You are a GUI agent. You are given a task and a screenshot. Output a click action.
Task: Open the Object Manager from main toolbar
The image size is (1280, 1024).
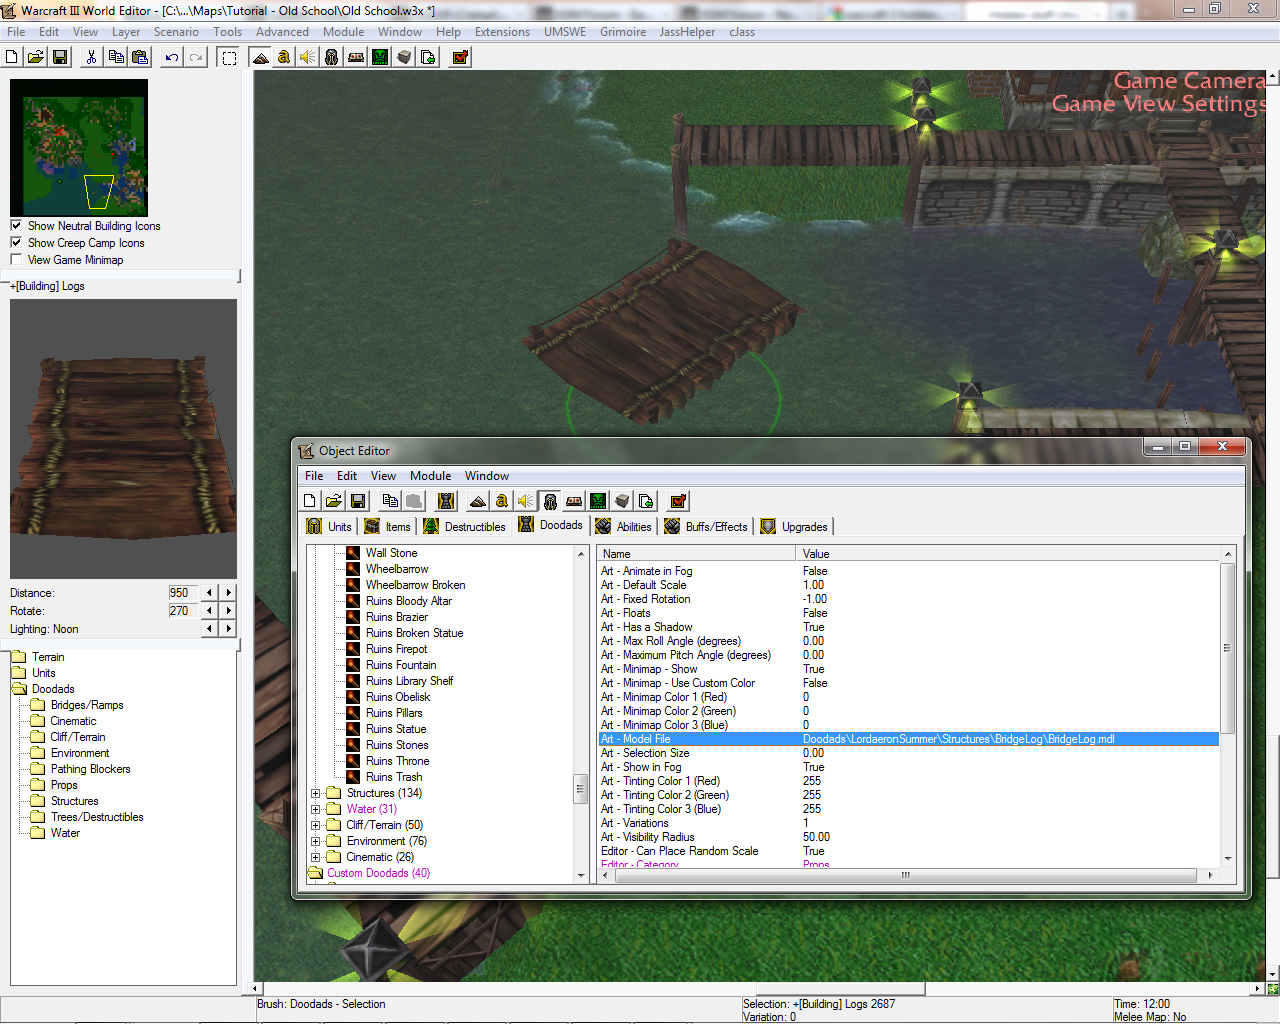(404, 57)
